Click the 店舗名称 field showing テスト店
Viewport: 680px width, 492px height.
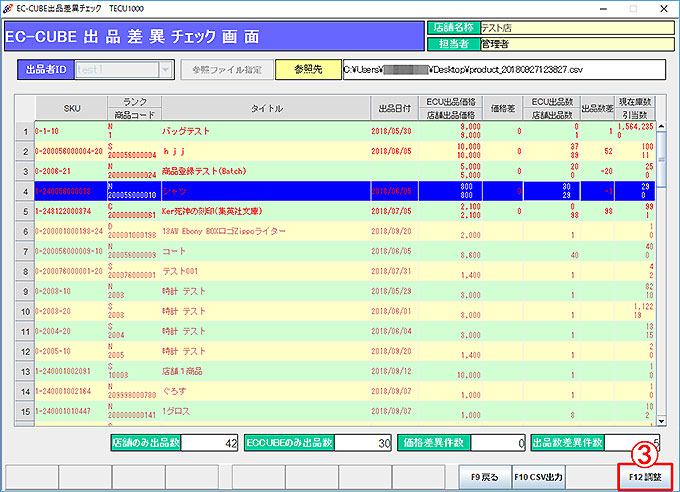point(577,28)
